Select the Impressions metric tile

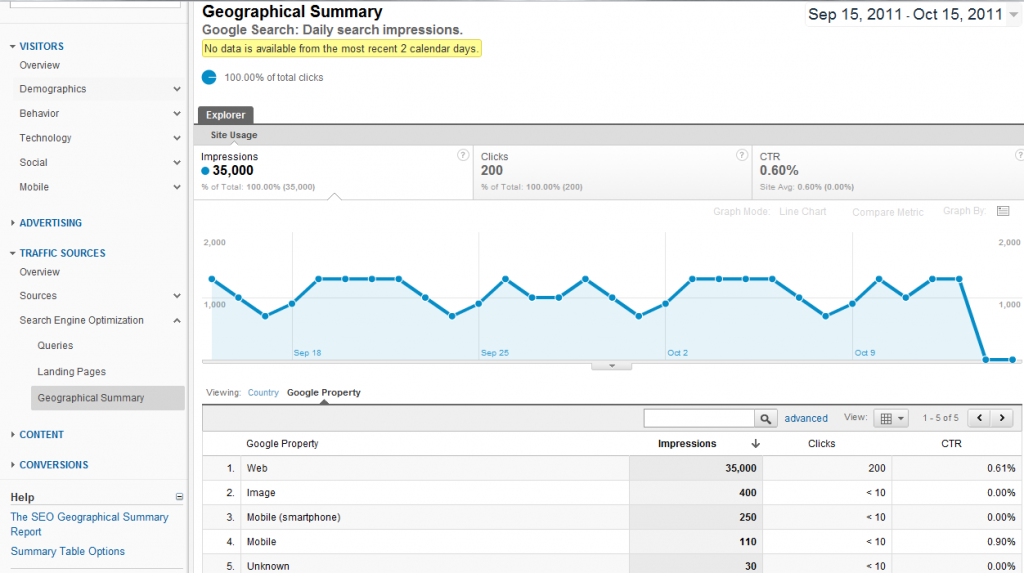[334, 172]
